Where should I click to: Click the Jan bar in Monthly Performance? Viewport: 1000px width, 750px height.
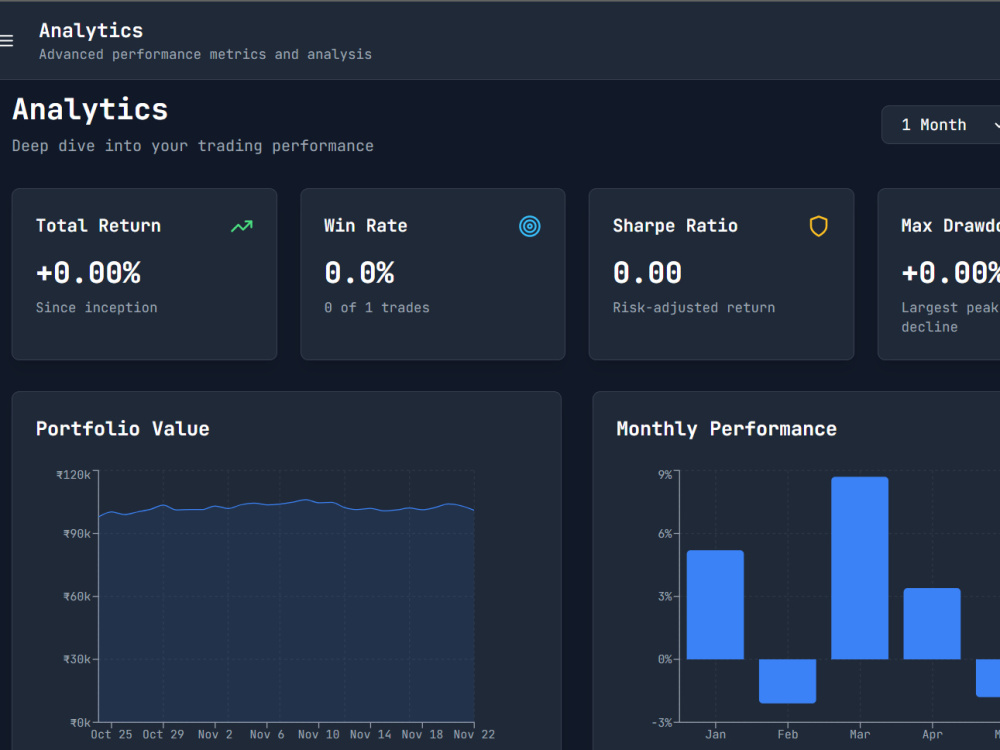coord(715,605)
